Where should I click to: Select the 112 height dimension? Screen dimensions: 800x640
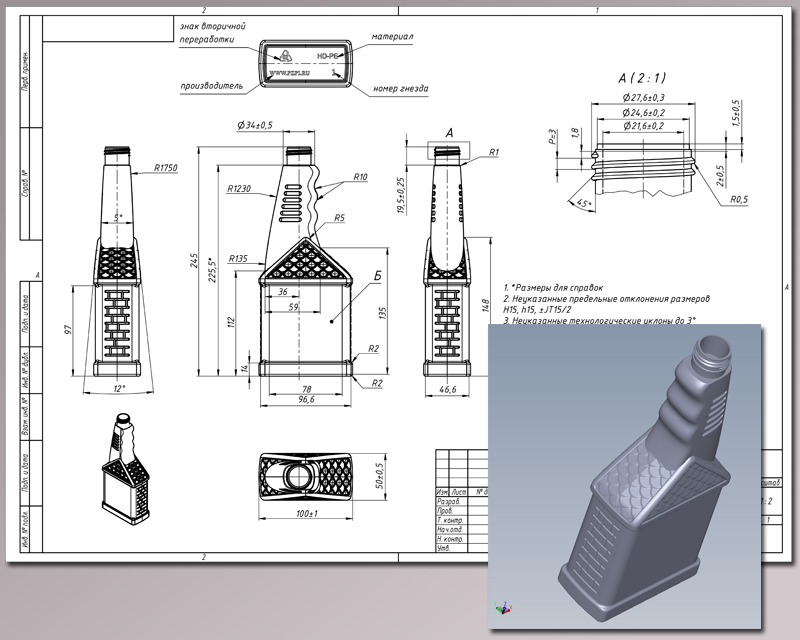click(231, 322)
